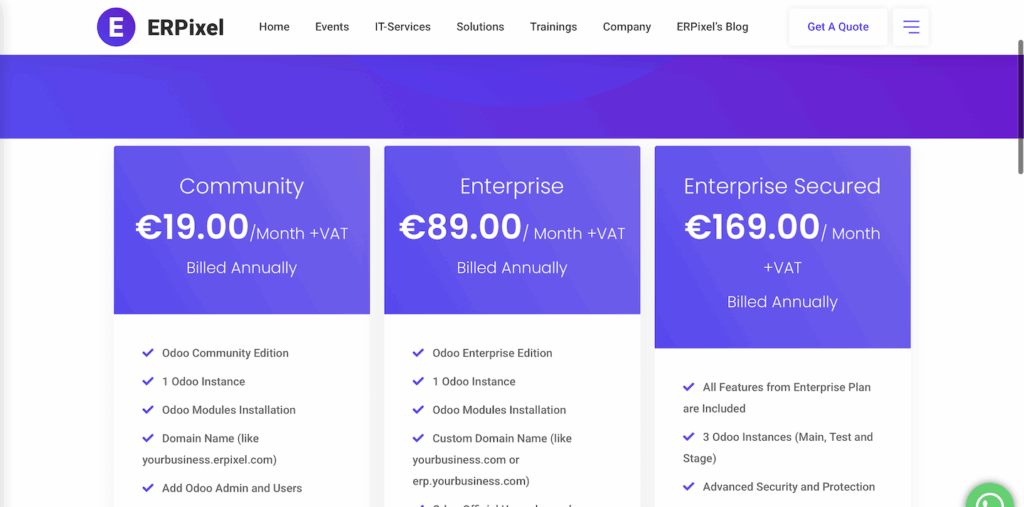Viewport: 1024px width, 507px height.
Task: Click the page vertical scrollbar thumb
Action: pyautogui.click(x=1020, y=106)
